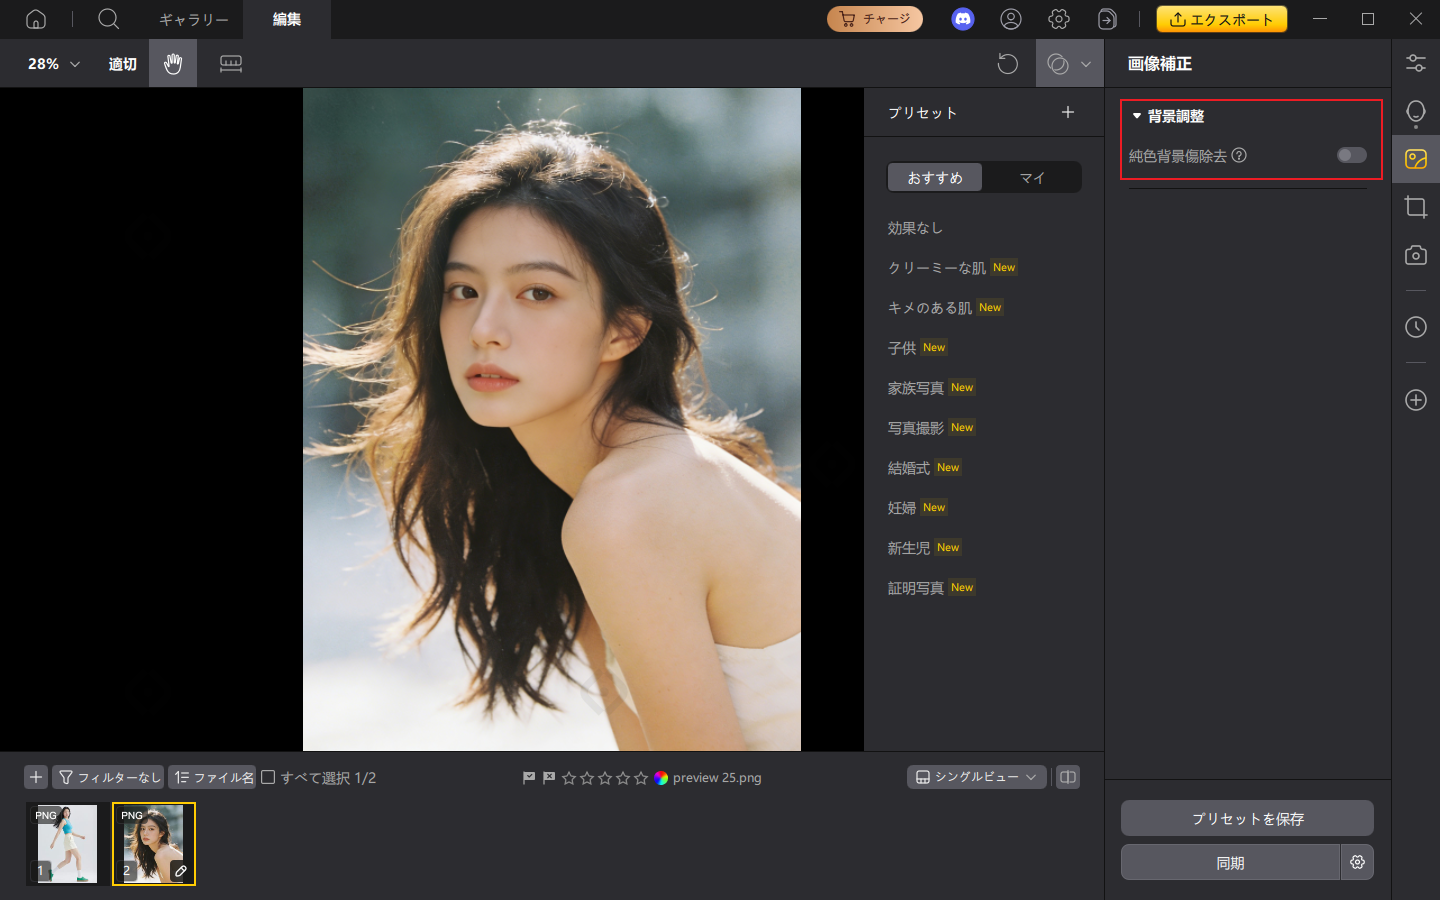Click the エクスポート button
The width and height of the screenshot is (1440, 900).
point(1221,19)
